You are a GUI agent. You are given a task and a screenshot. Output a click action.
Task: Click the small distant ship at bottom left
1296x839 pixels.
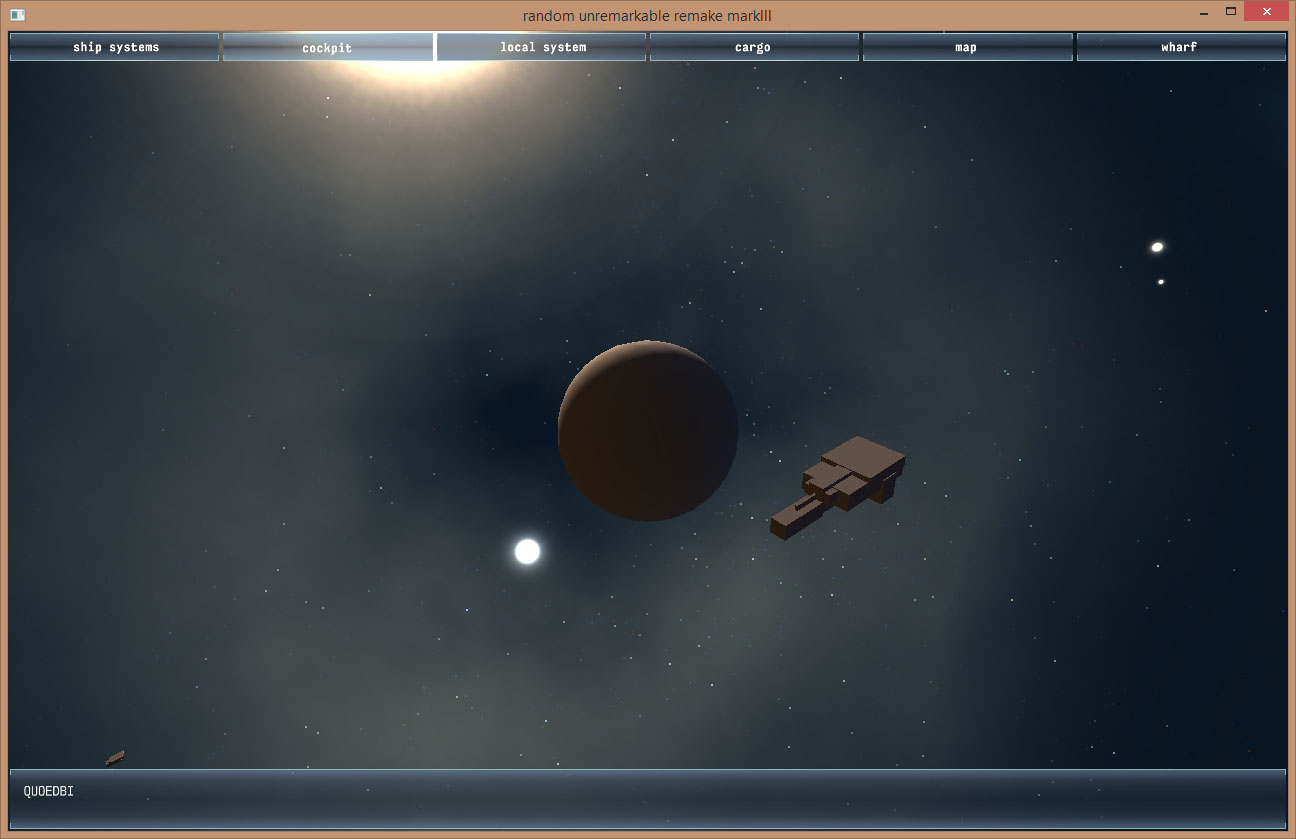click(115, 758)
